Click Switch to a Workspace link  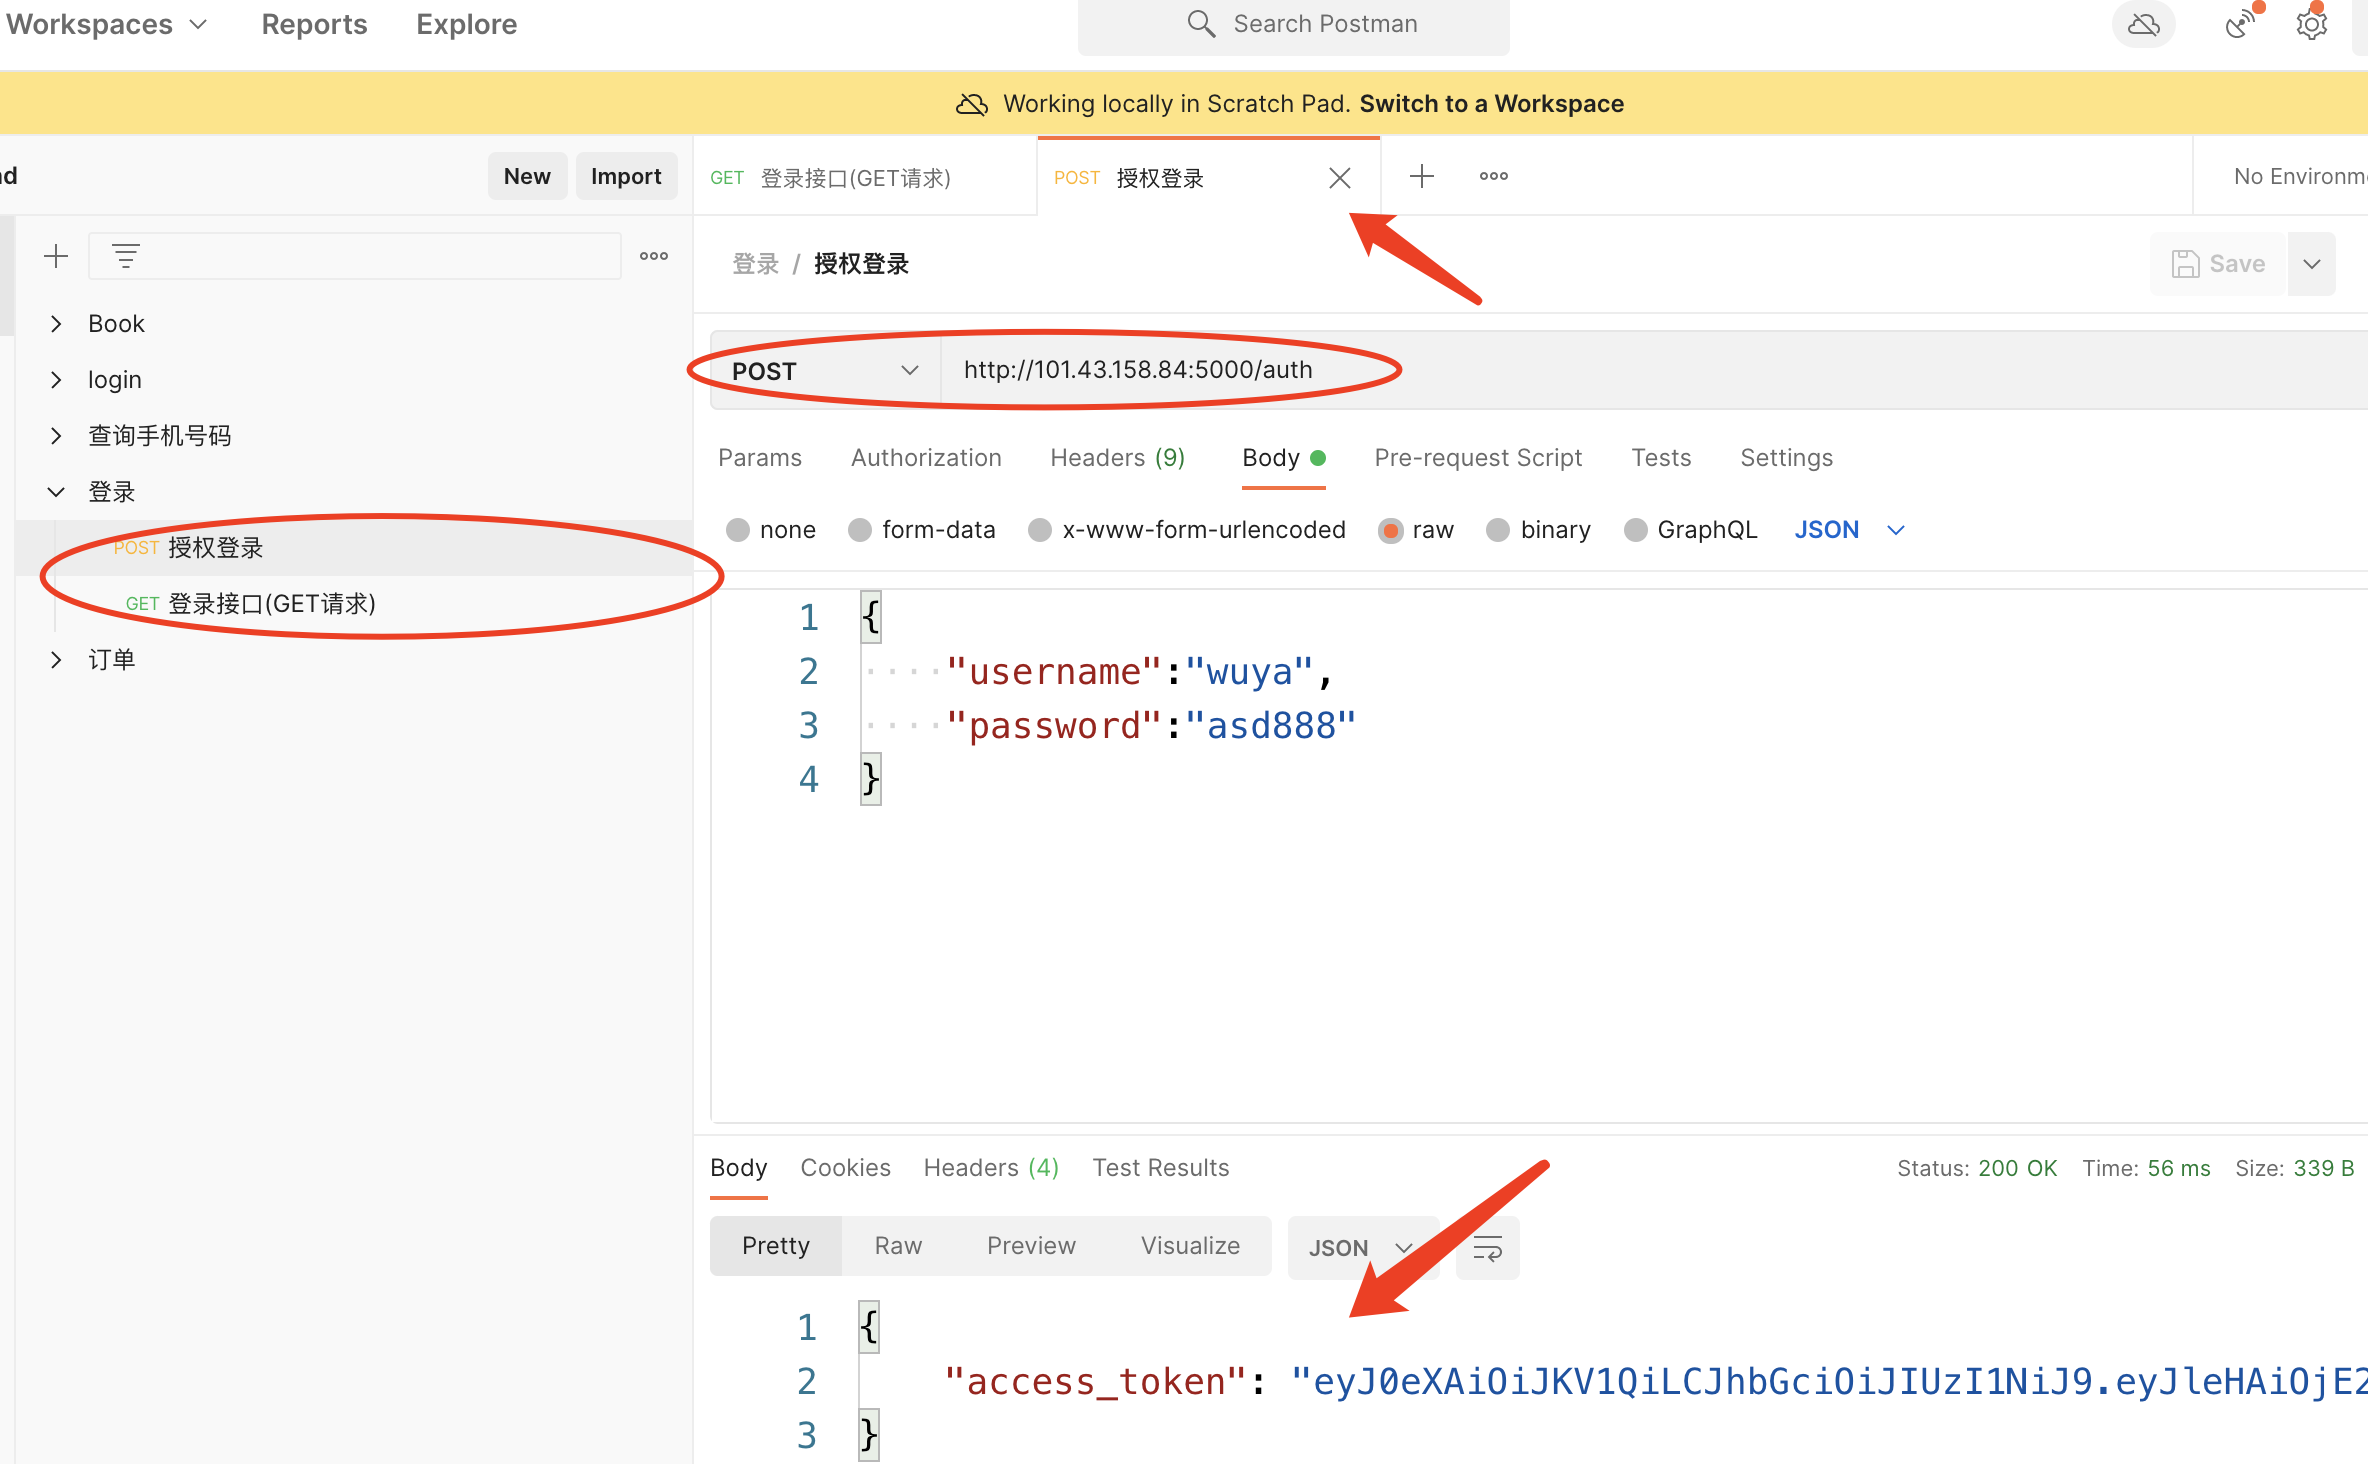1491,104
